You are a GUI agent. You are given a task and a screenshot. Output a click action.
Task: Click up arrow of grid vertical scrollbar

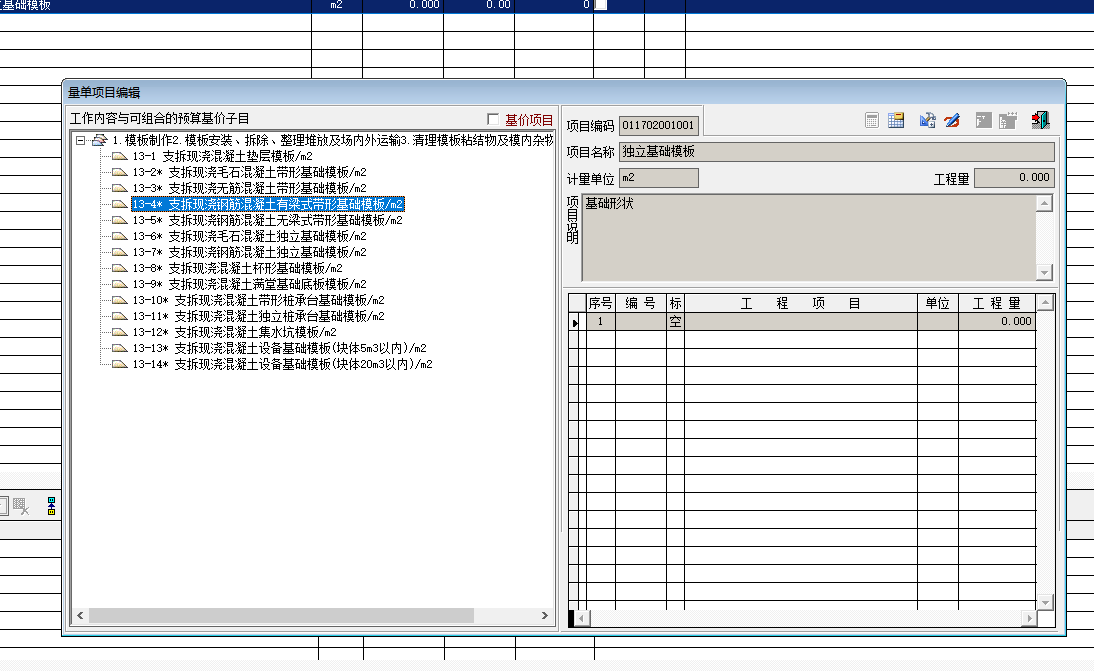(x=1045, y=303)
